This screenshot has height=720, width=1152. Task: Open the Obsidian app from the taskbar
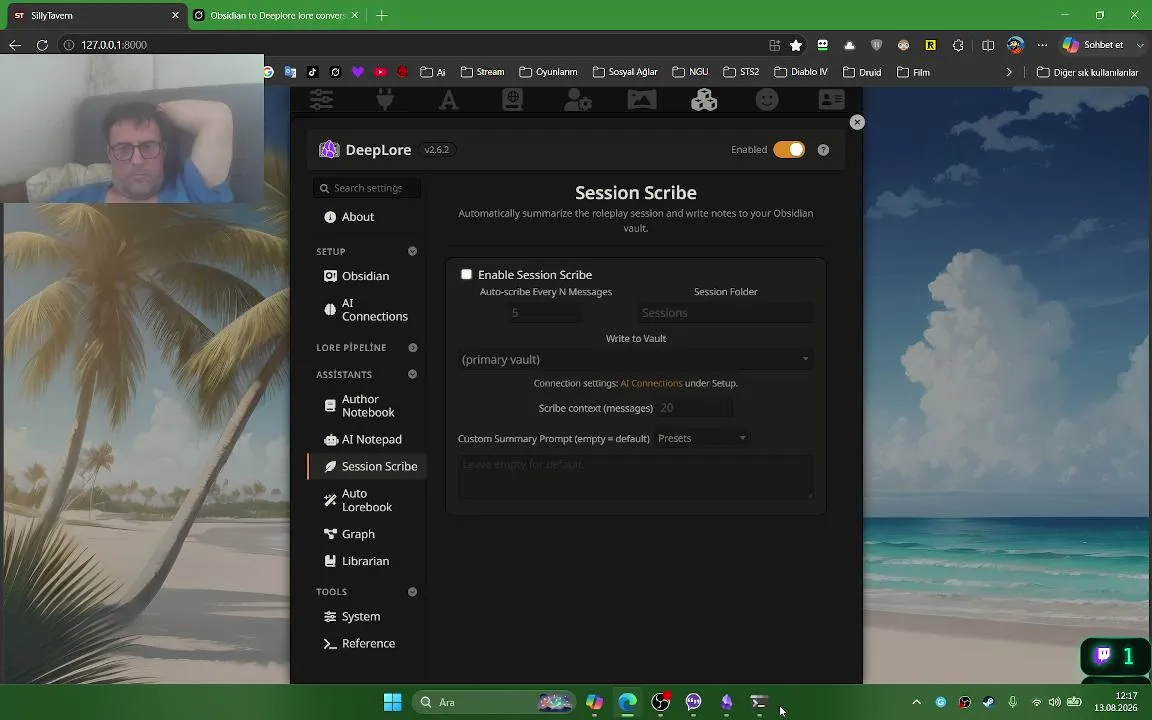[727, 702]
